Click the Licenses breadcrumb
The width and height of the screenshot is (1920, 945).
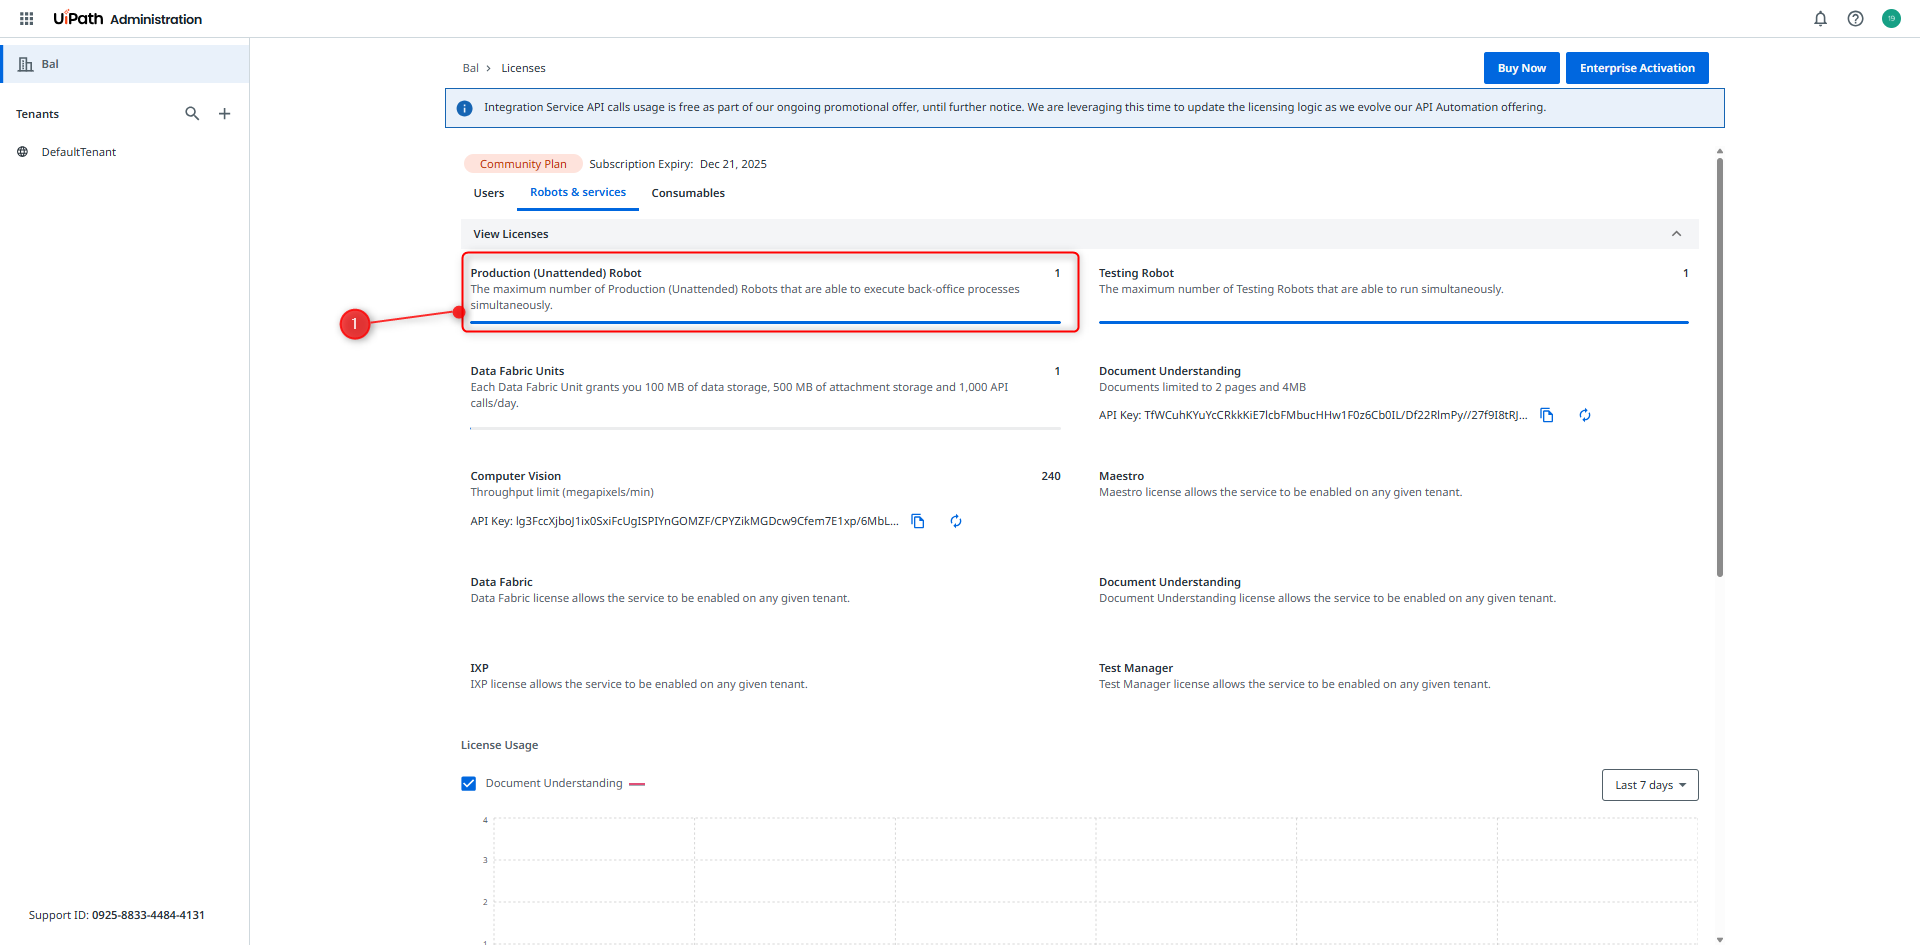(523, 68)
